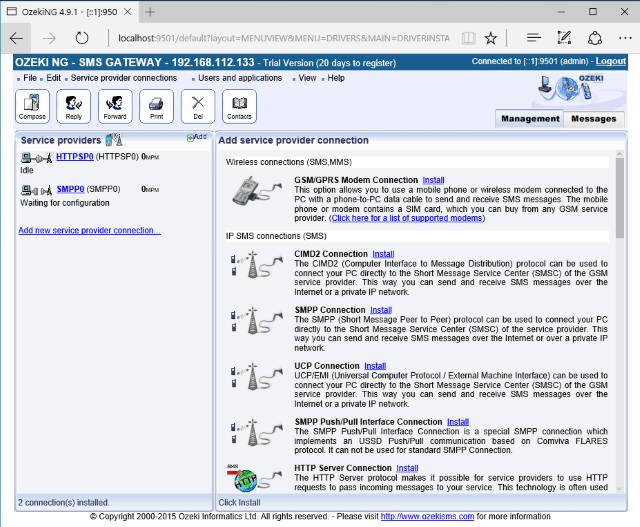Click the CIMD2 Connection tower icon
Image resolution: width=640 pixels, height=527 pixels.
(257, 265)
